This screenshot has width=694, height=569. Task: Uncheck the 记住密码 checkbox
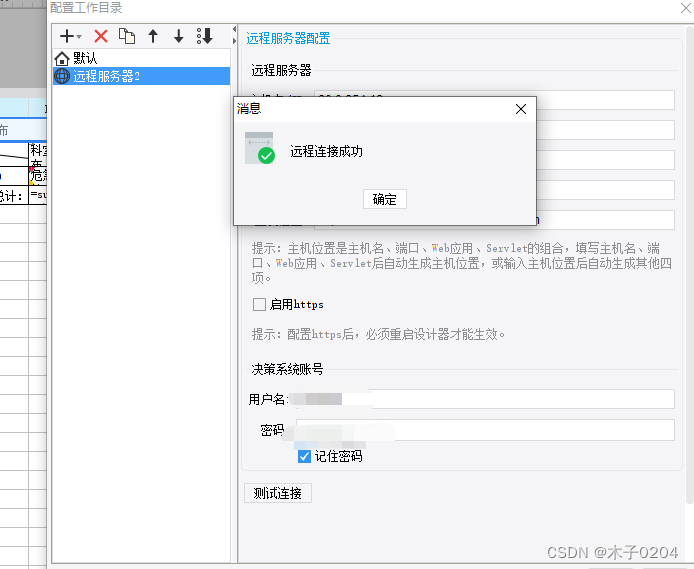click(x=305, y=456)
